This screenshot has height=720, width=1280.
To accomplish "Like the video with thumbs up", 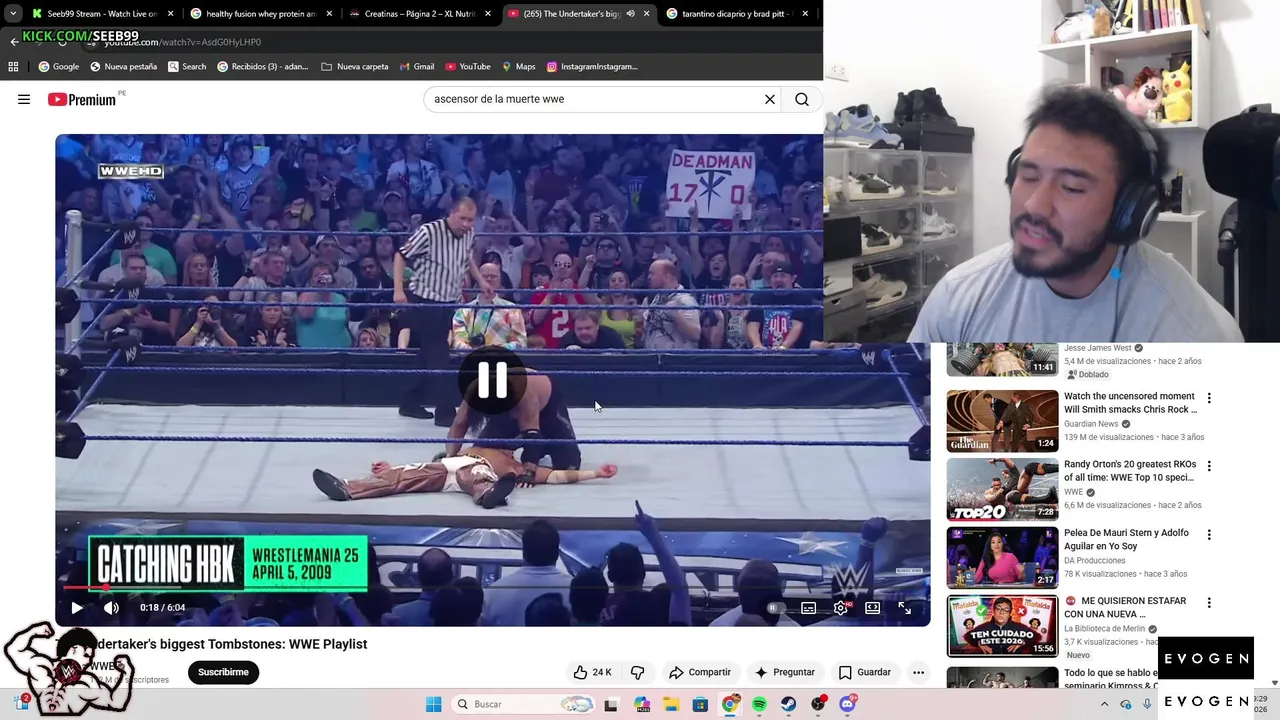I will pyautogui.click(x=592, y=672).
